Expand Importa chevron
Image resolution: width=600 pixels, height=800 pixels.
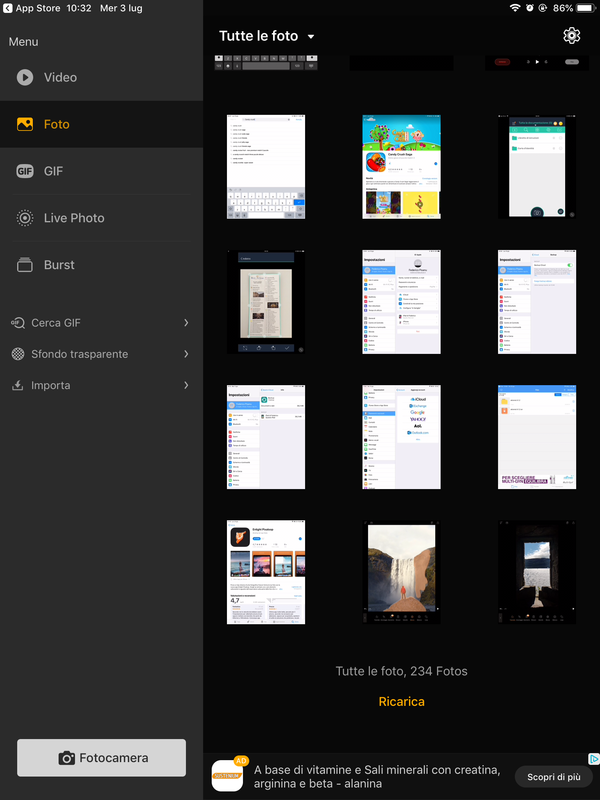(186, 385)
